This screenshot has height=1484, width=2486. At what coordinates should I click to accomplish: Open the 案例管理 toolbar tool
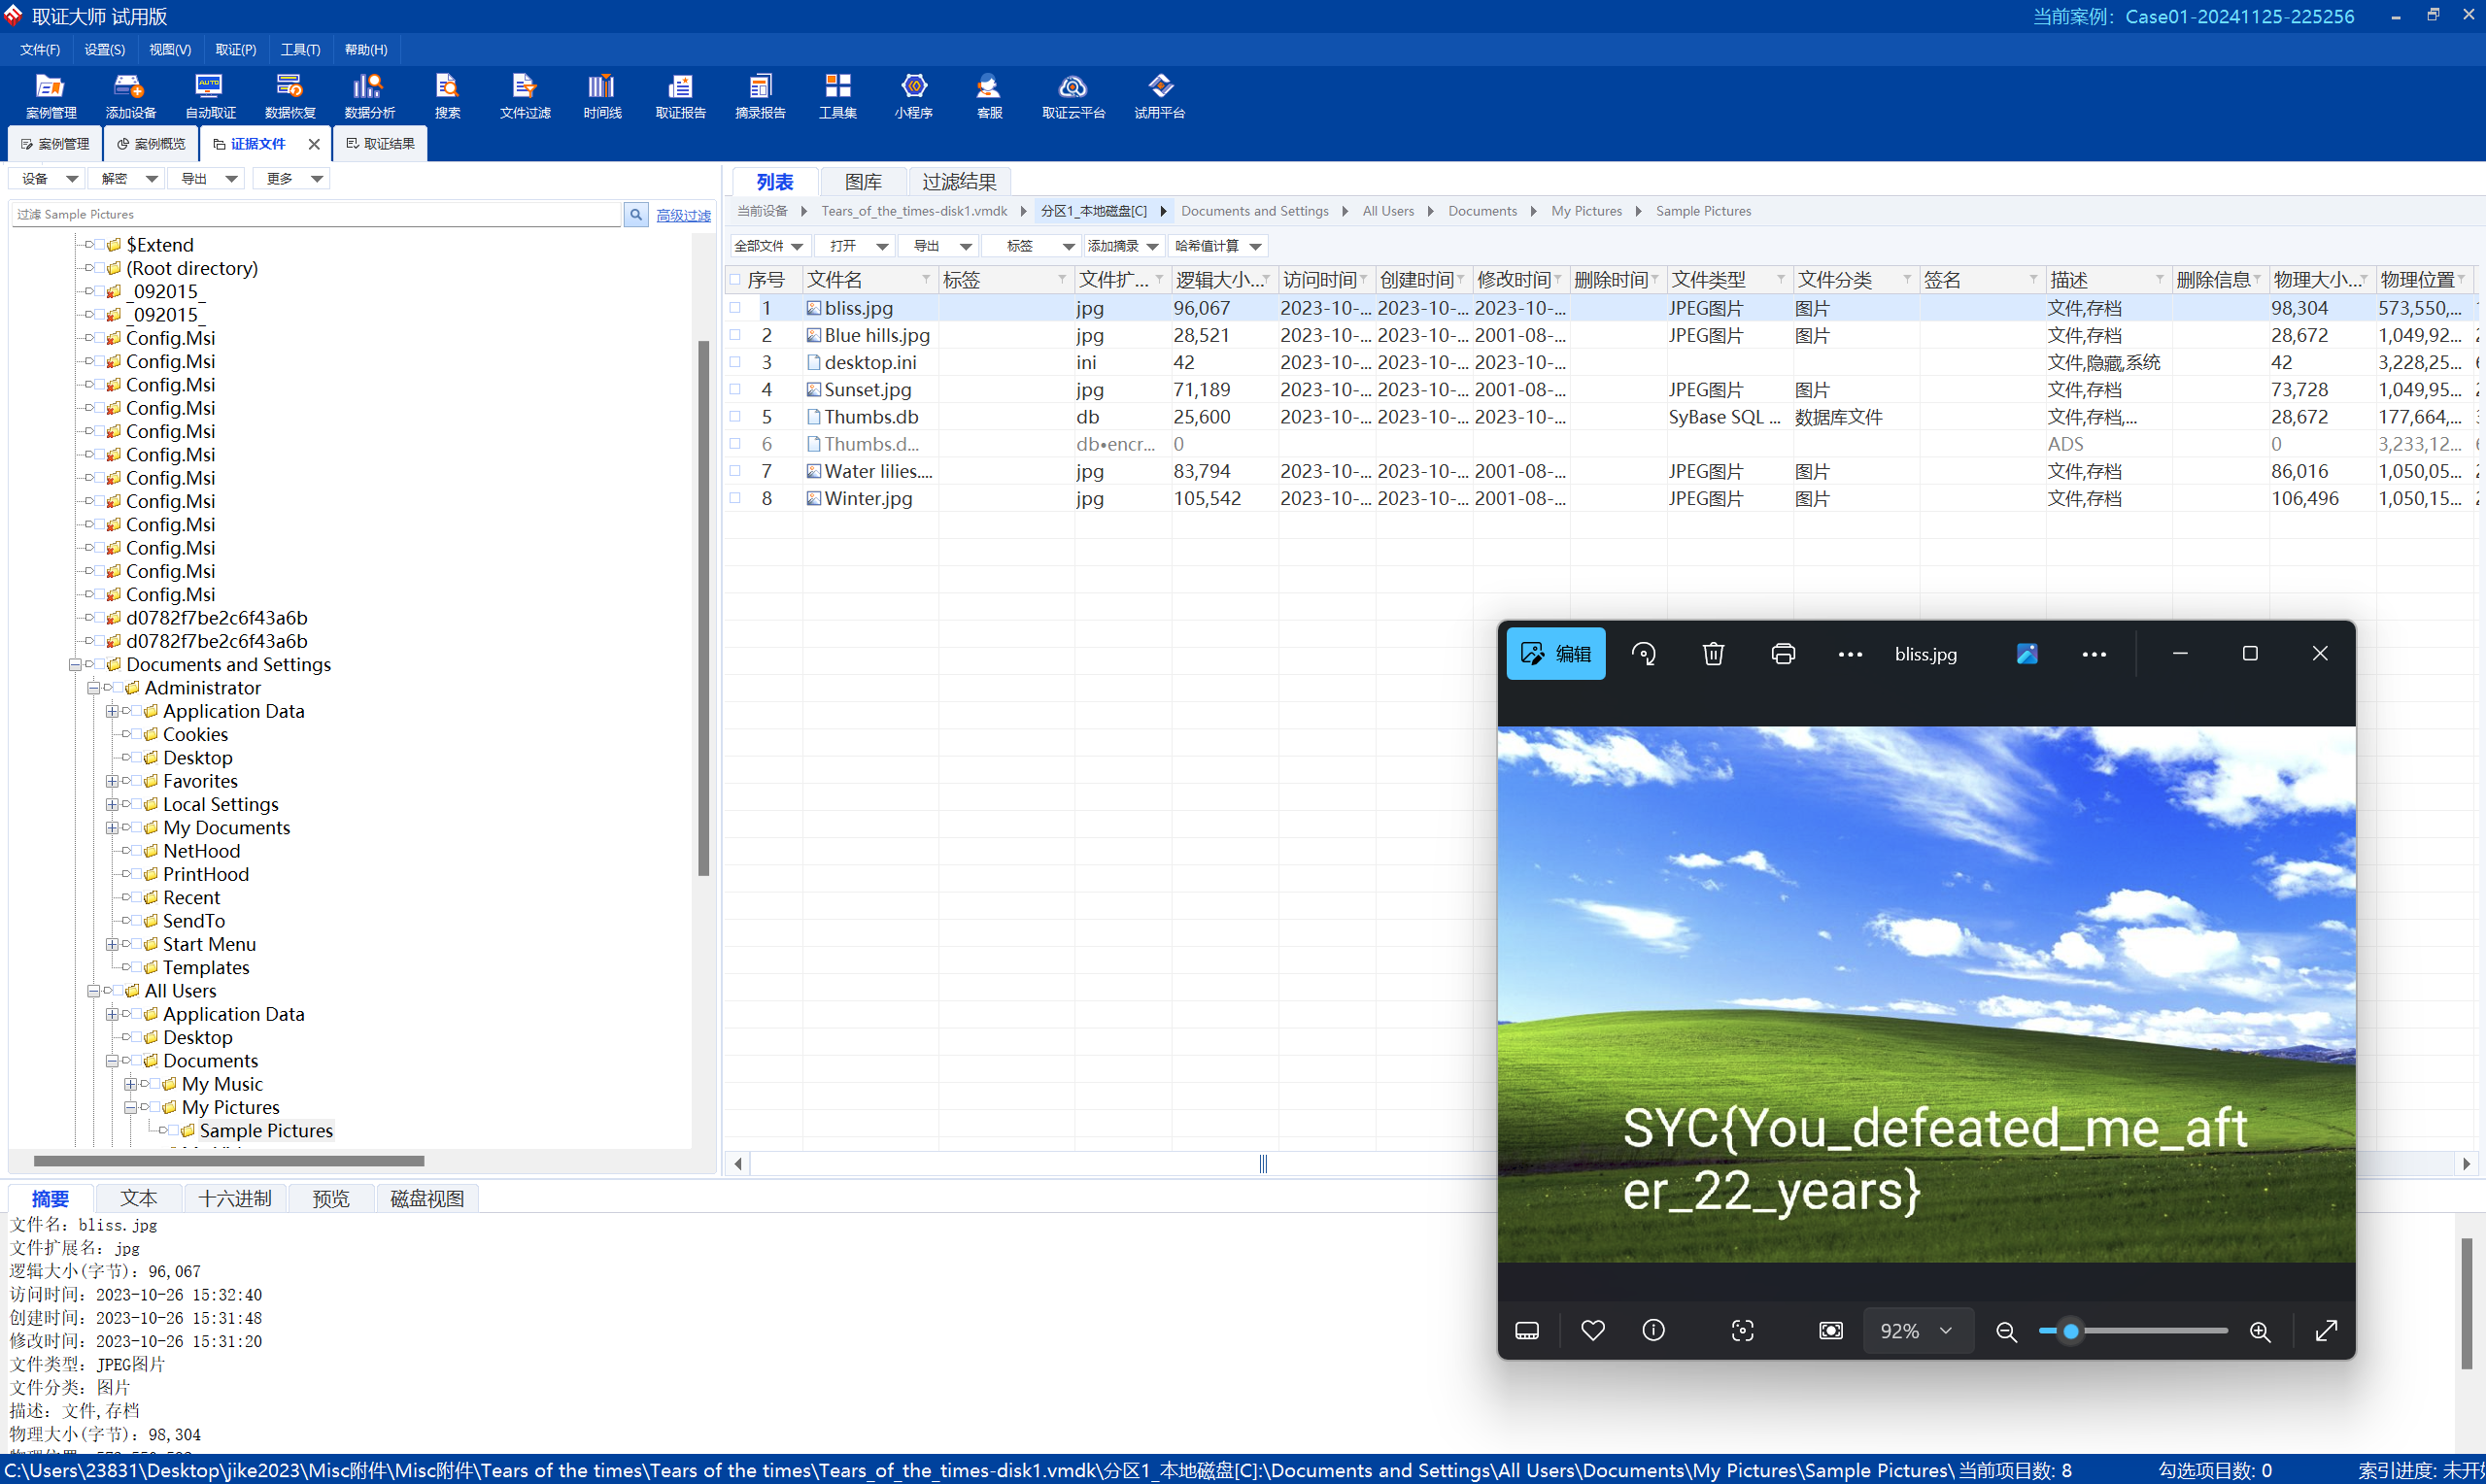[x=50, y=96]
